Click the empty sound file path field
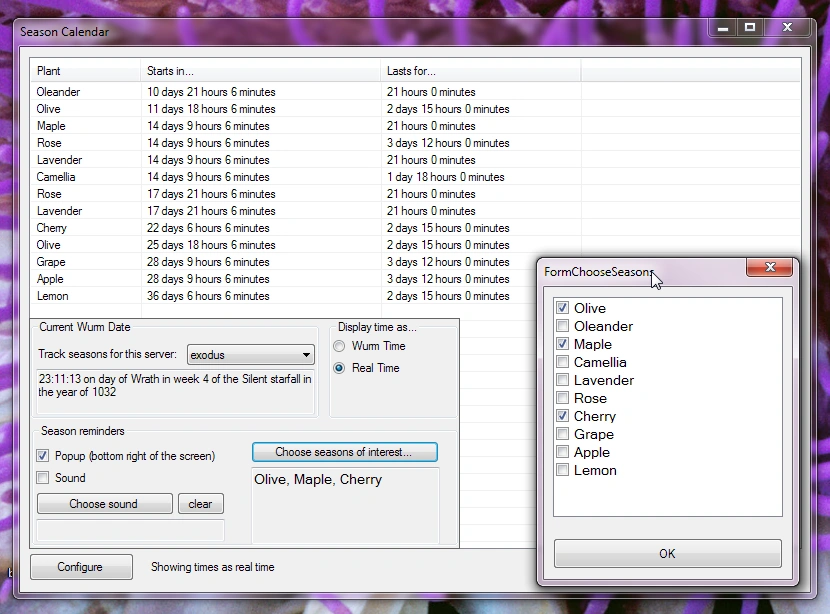Image resolution: width=830 pixels, height=614 pixels. coord(130,530)
